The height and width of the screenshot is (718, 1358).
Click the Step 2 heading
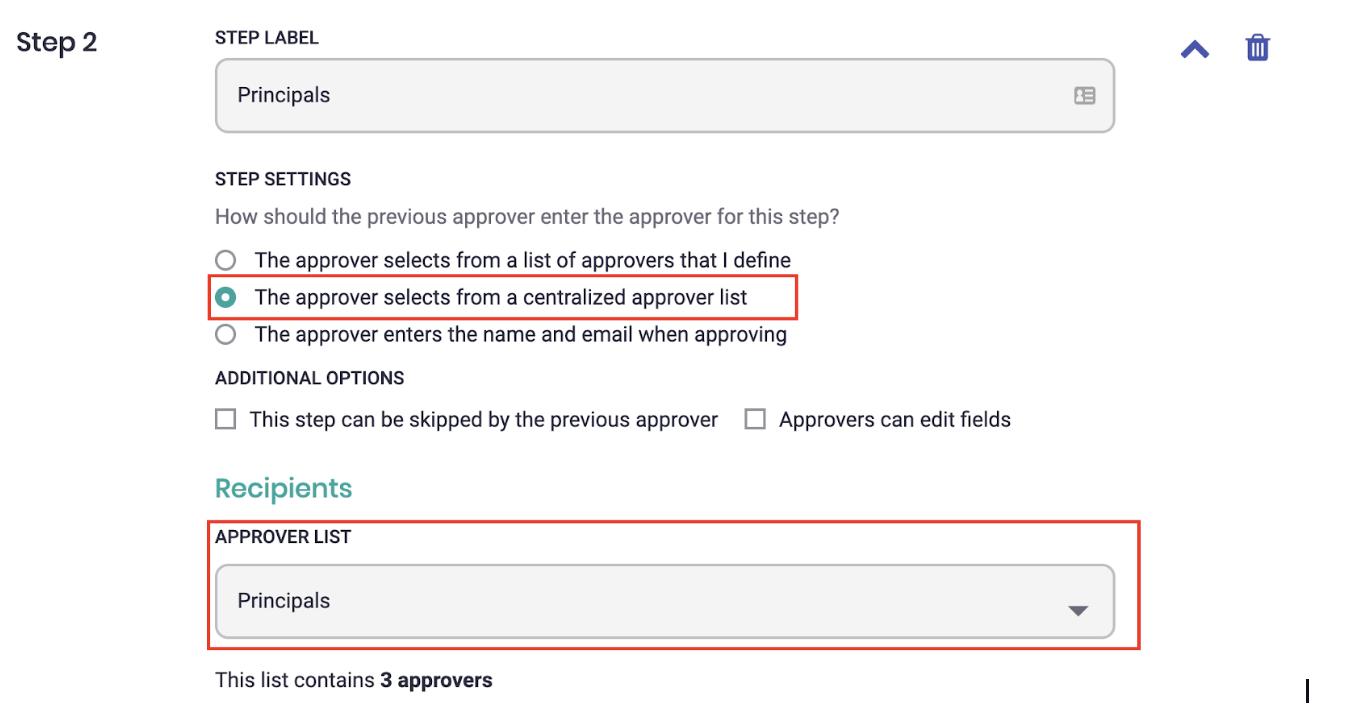pyautogui.click(x=57, y=43)
